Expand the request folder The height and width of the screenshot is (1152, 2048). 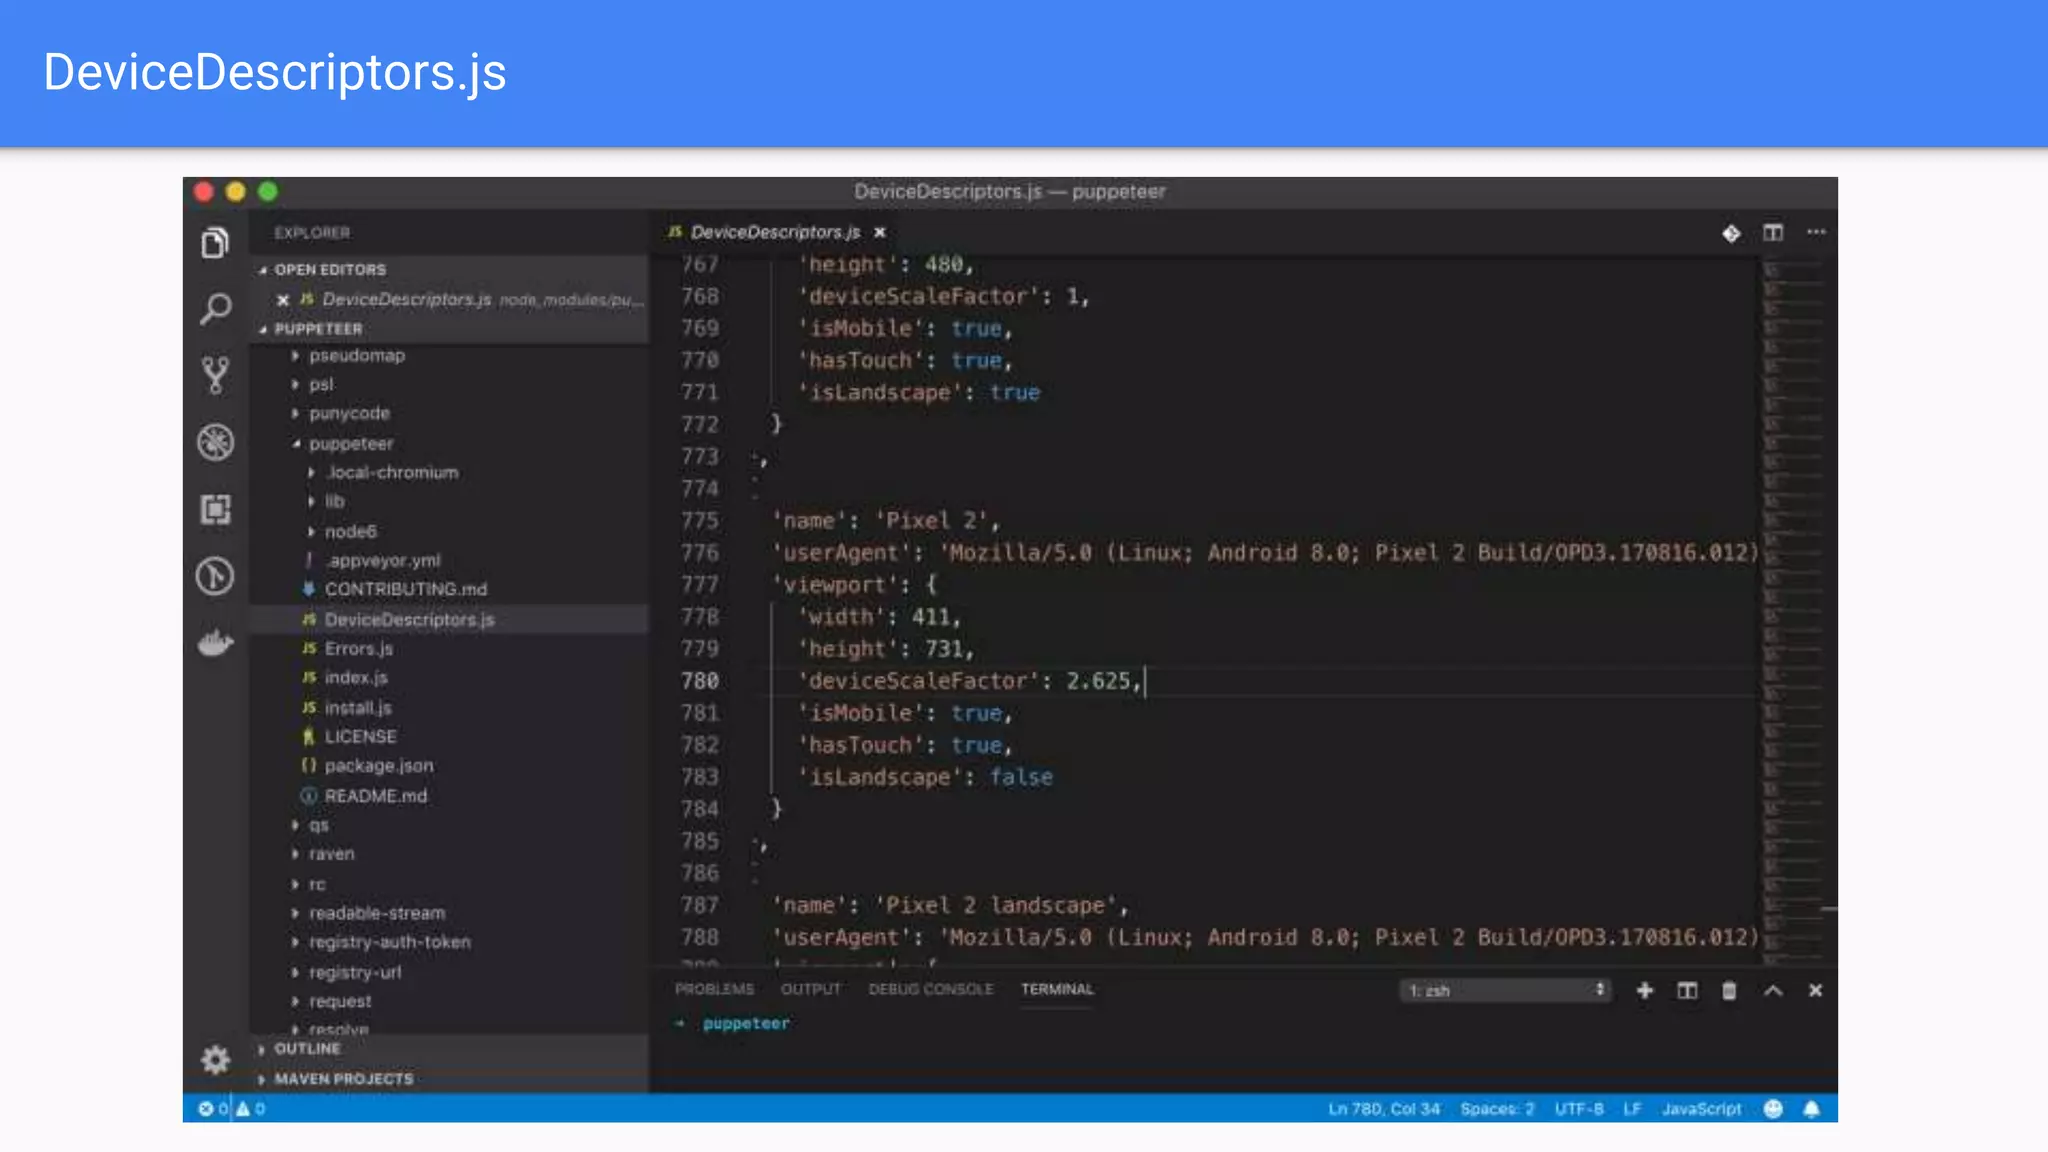[x=339, y=1002]
